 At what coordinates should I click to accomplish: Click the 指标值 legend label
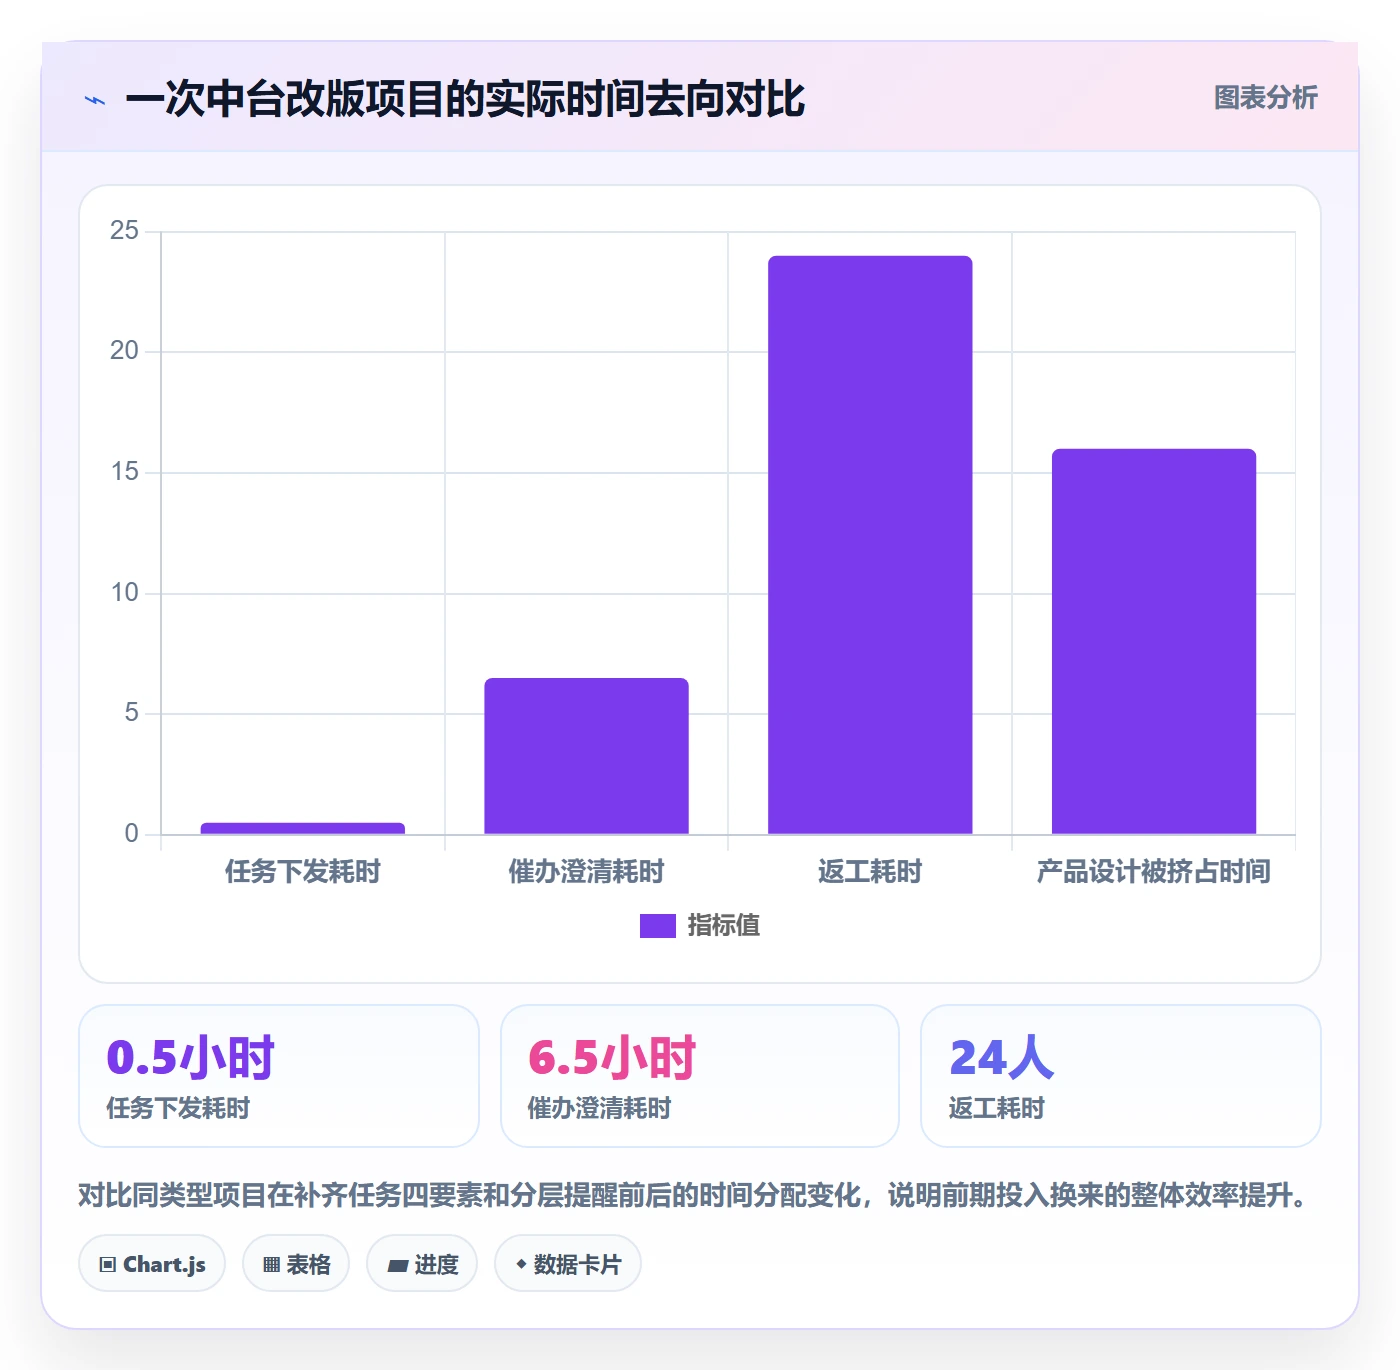click(724, 926)
